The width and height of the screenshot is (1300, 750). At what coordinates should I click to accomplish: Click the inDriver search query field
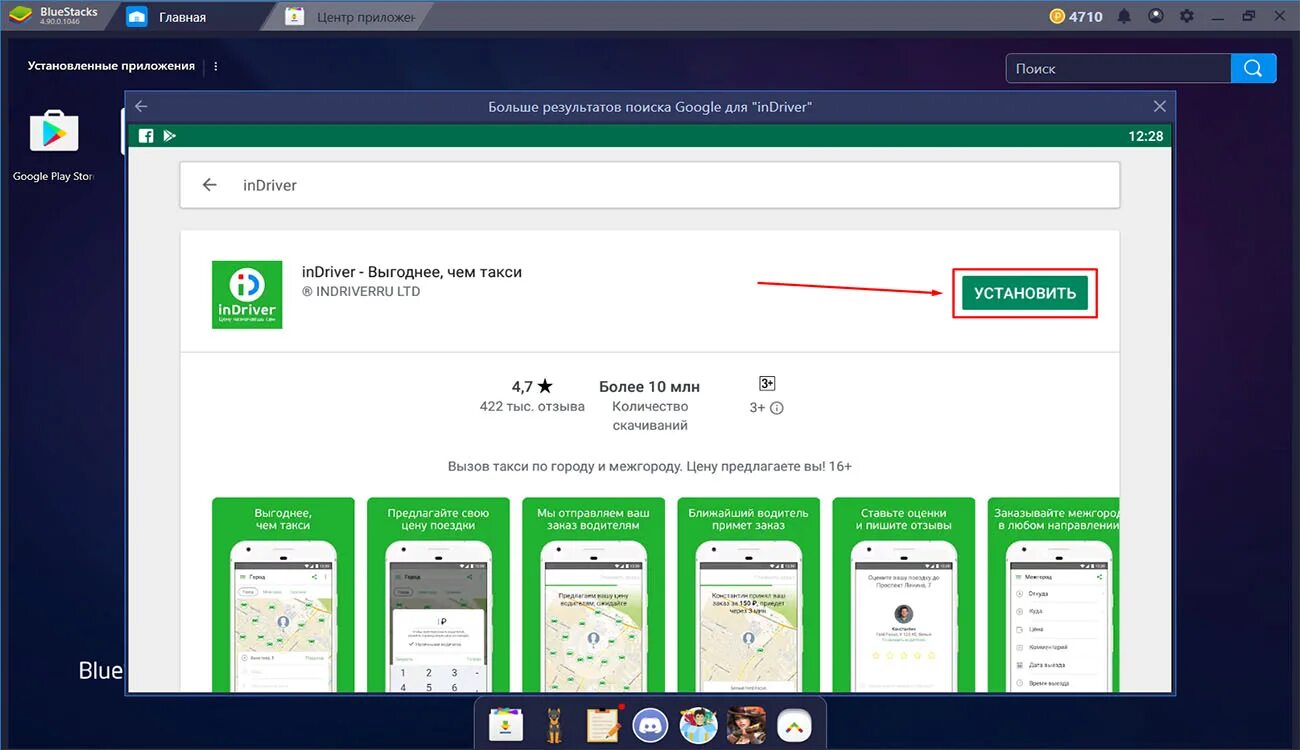[650, 185]
